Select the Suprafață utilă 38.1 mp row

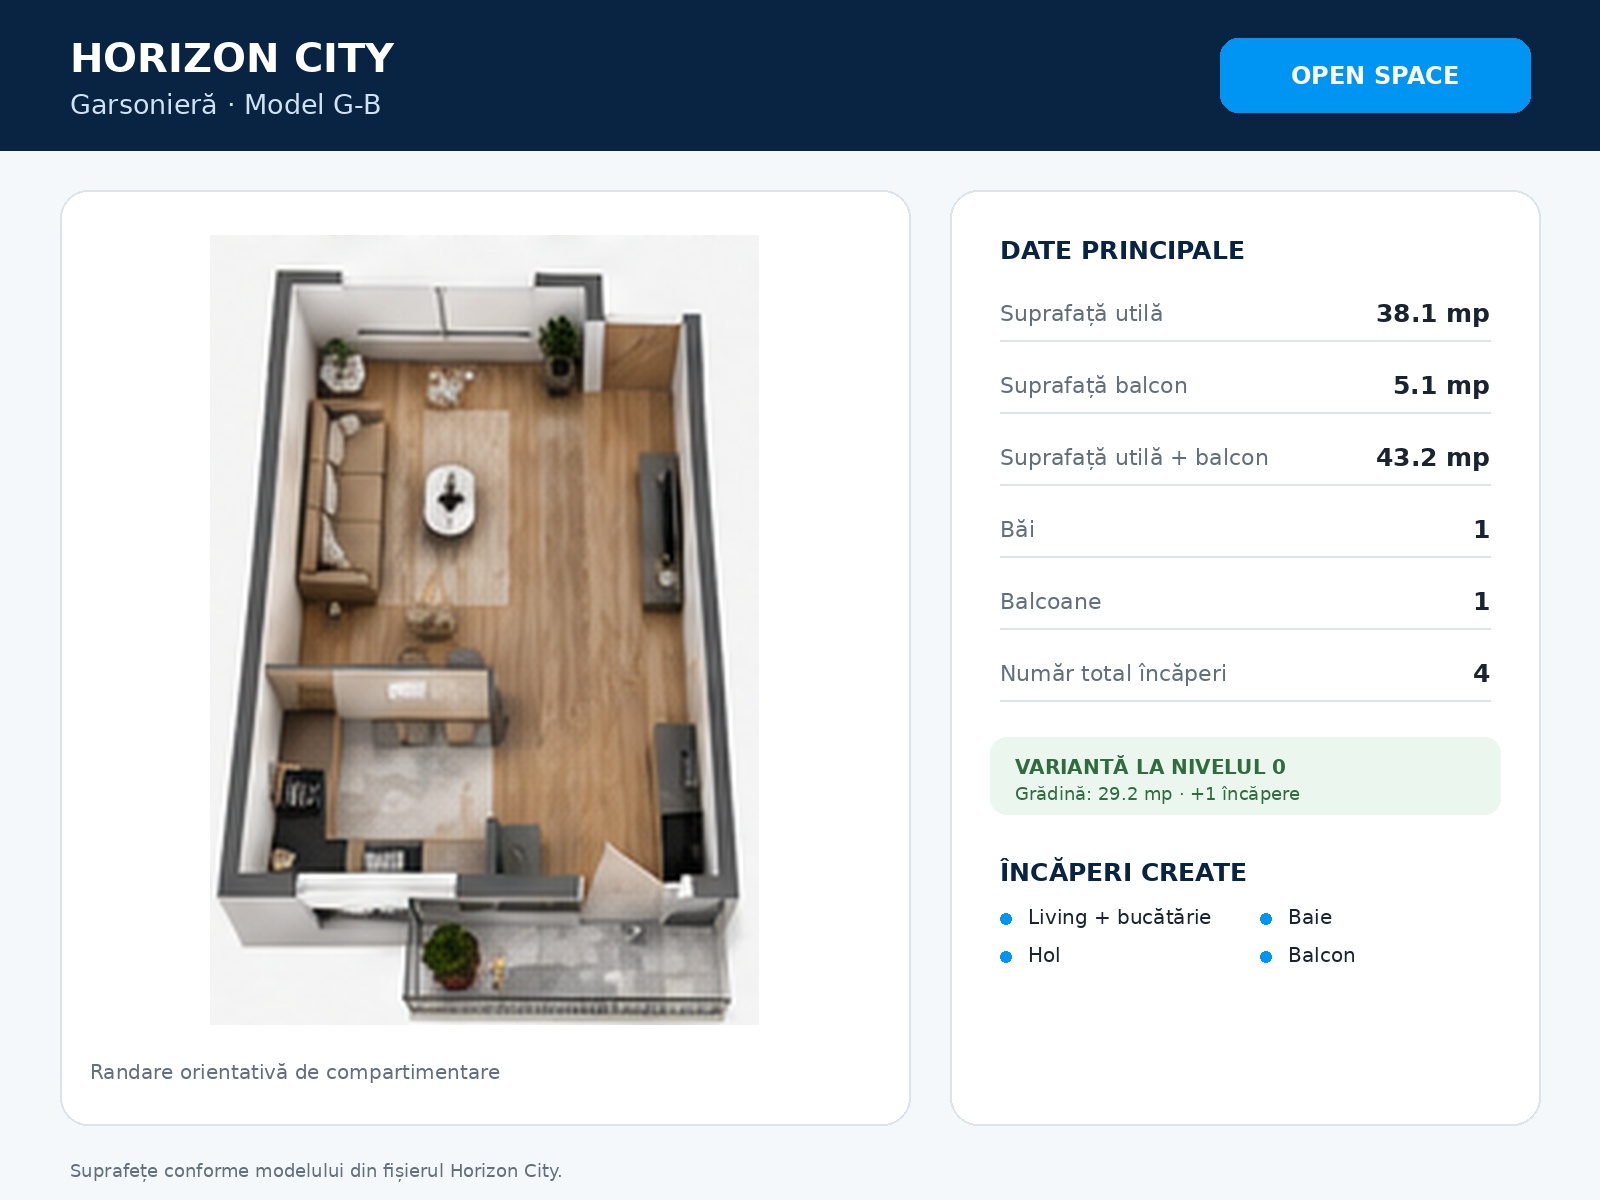click(1245, 313)
